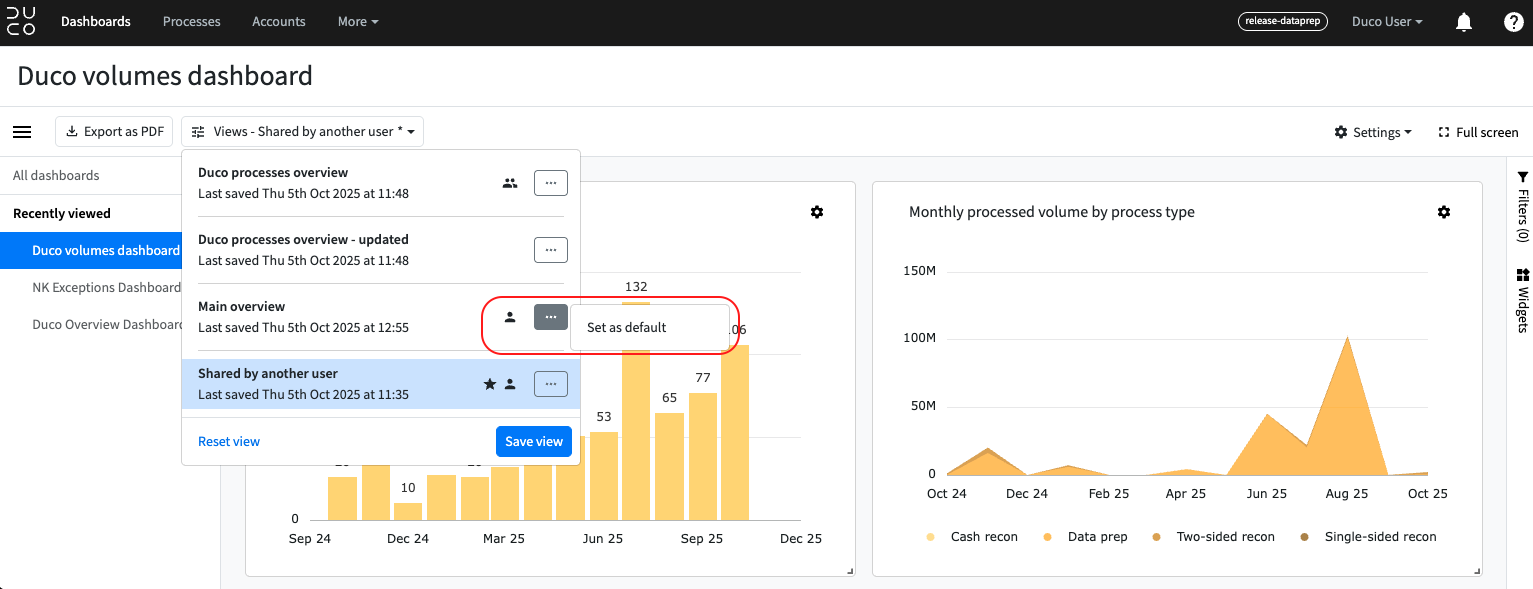Click the bar labeled 10

(x=408, y=511)
